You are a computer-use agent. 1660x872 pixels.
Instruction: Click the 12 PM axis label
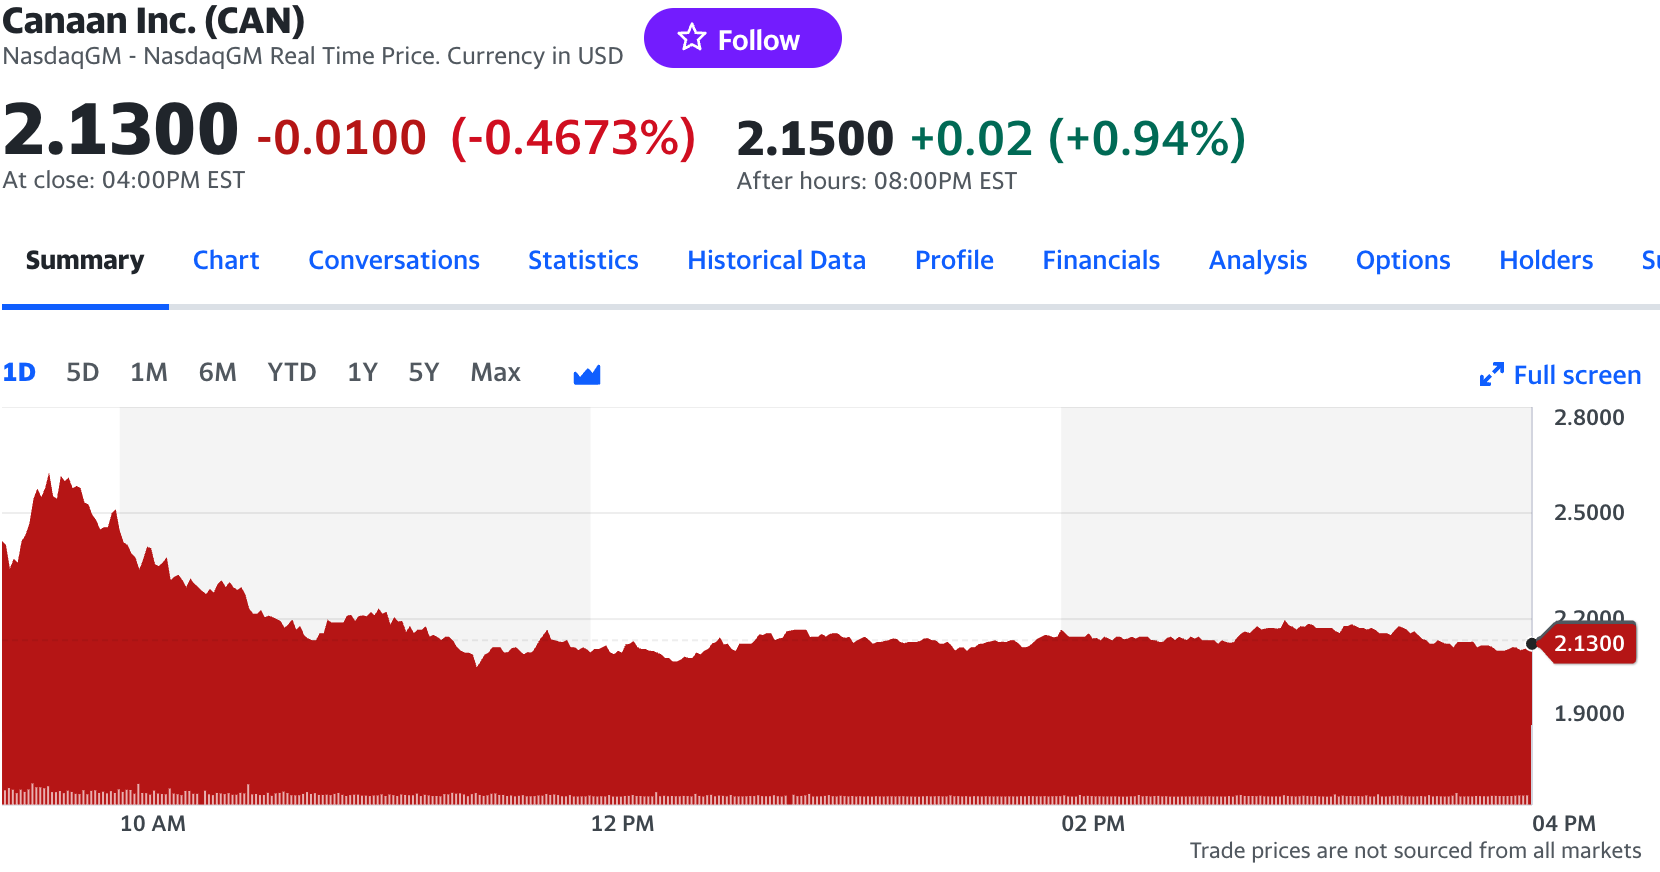[x=622, y=823]
